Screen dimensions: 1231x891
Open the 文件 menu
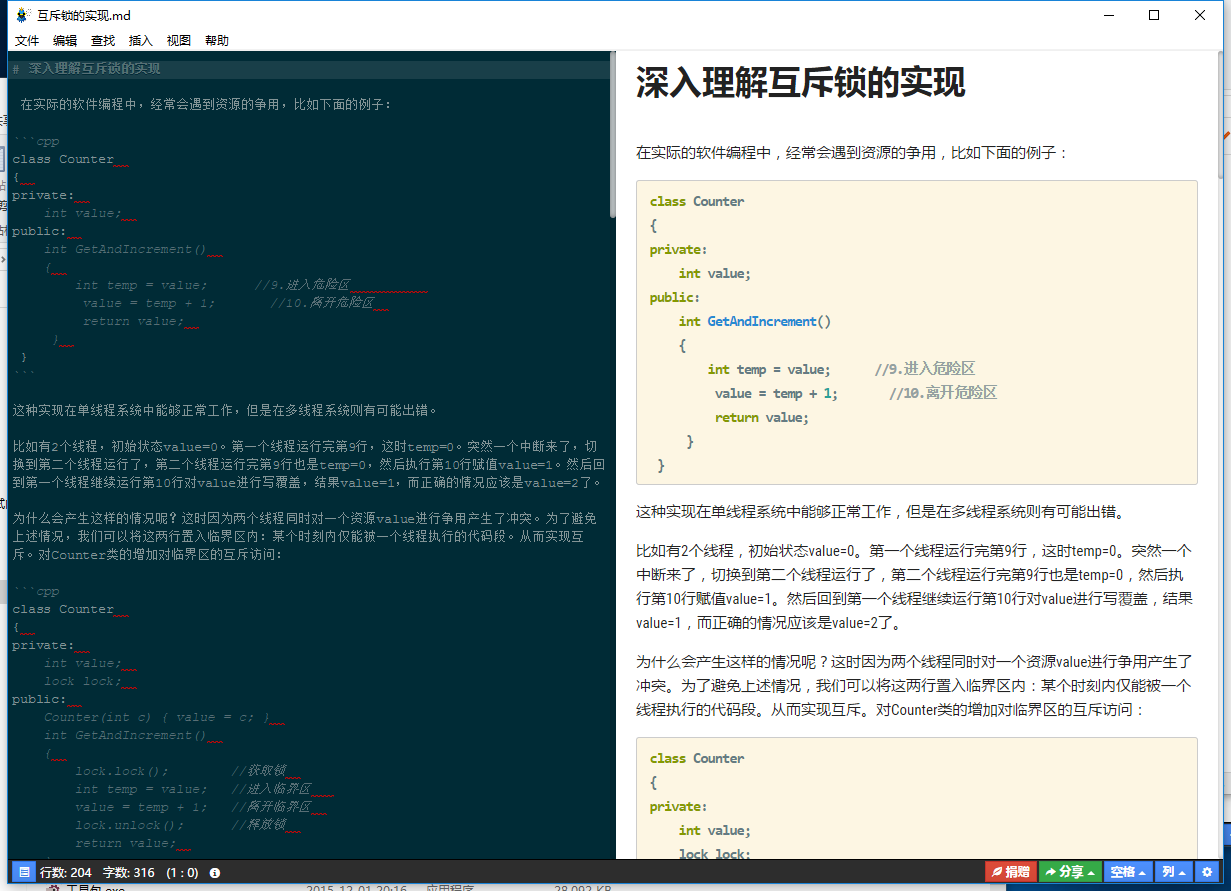27,41
